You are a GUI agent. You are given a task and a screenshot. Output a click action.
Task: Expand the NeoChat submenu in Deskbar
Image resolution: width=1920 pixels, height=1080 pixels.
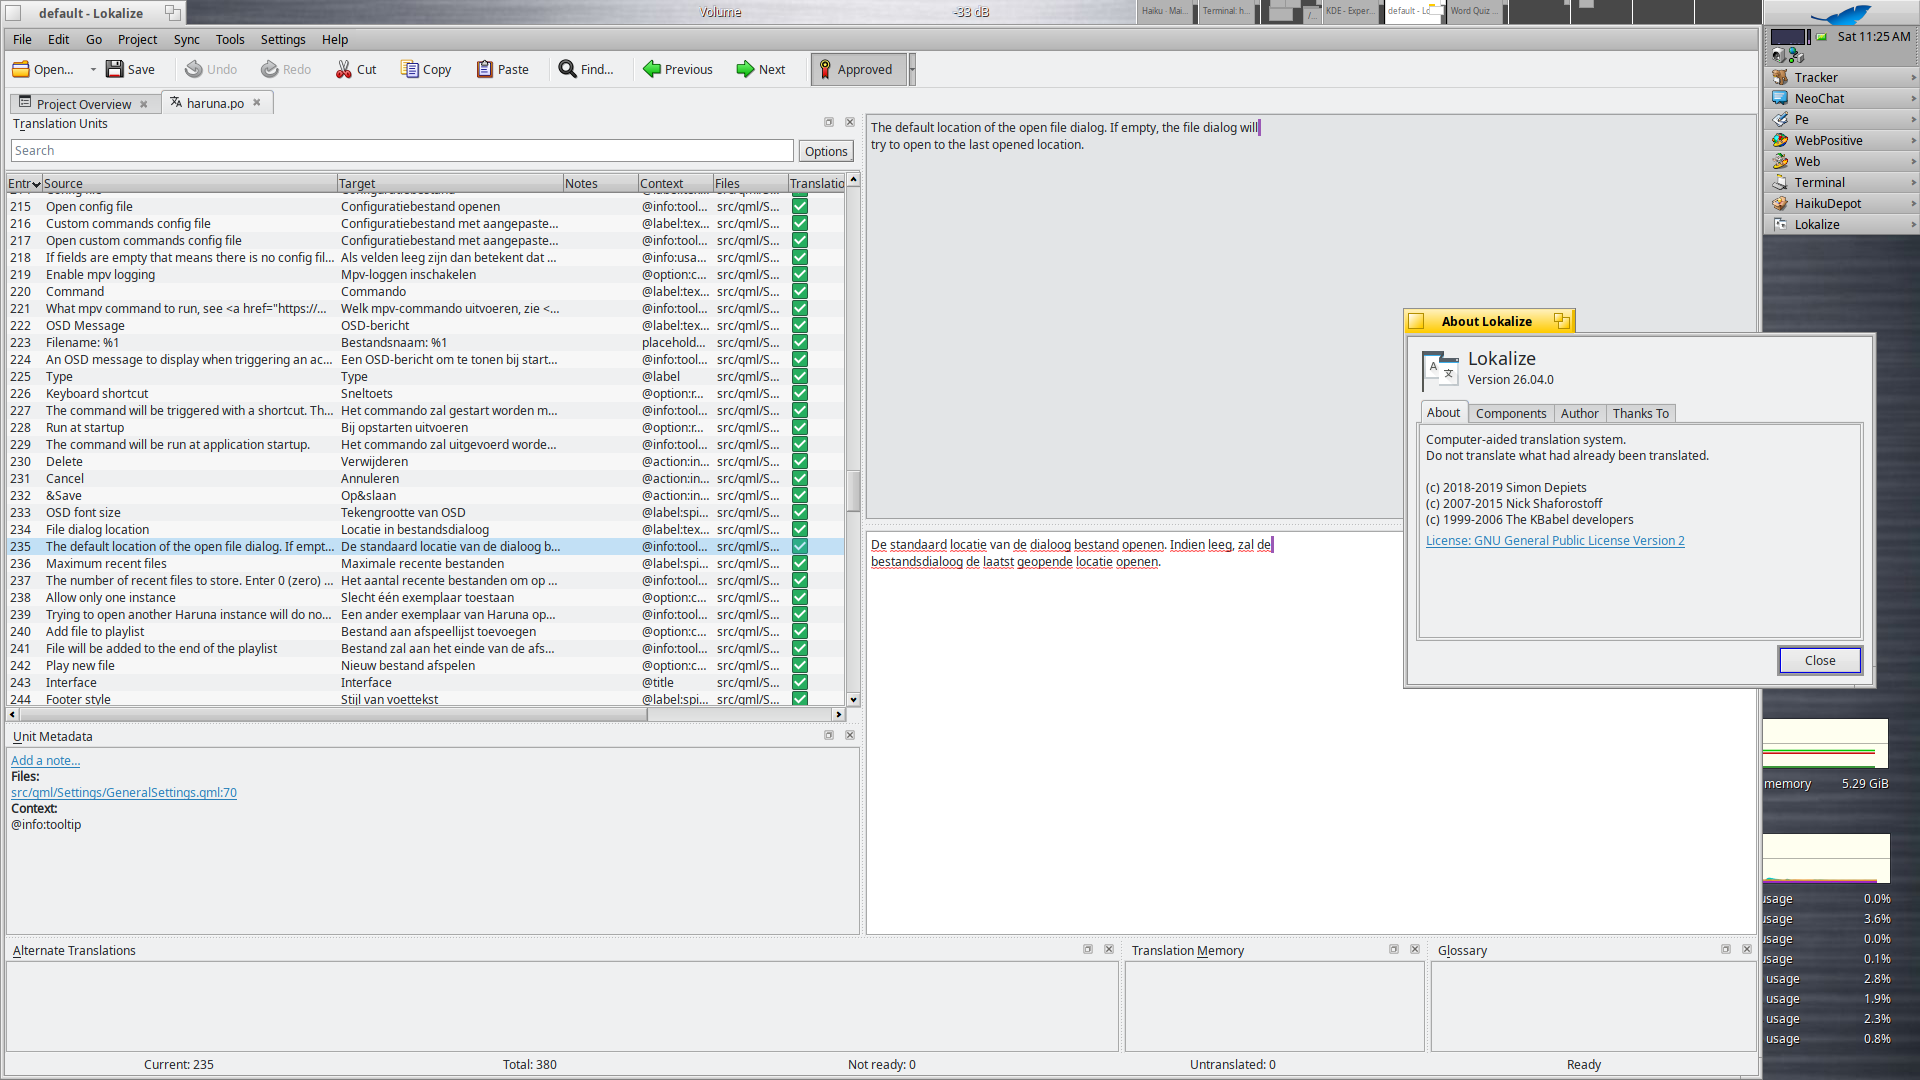point(1913,99)
